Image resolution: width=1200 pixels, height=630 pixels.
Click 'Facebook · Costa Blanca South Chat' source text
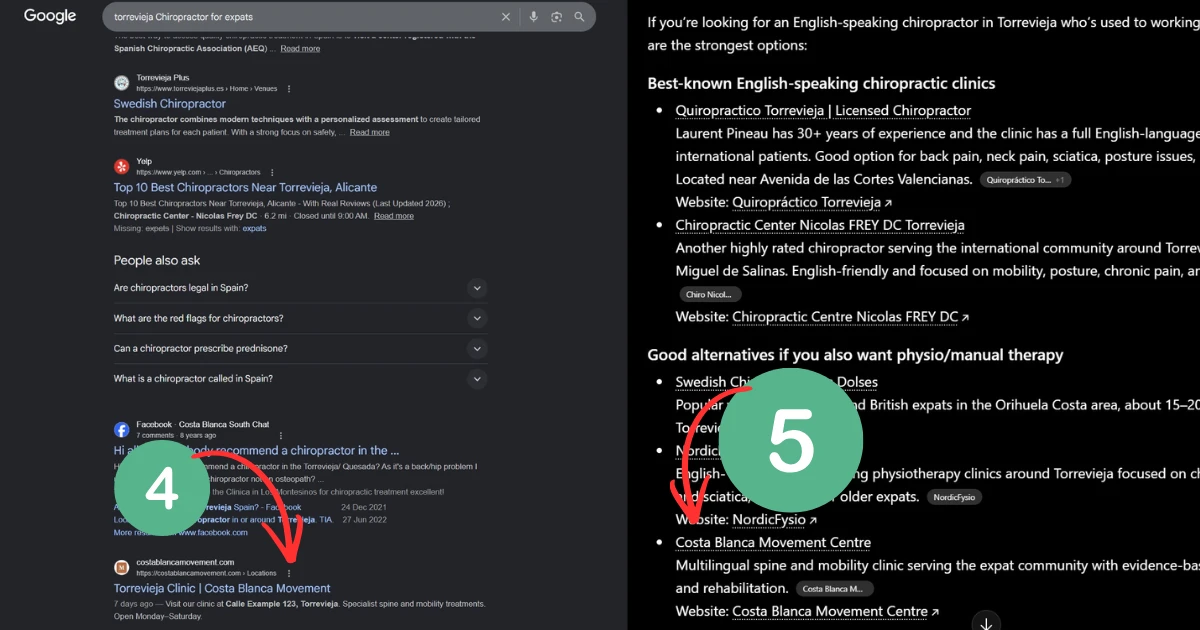point(203,425)
